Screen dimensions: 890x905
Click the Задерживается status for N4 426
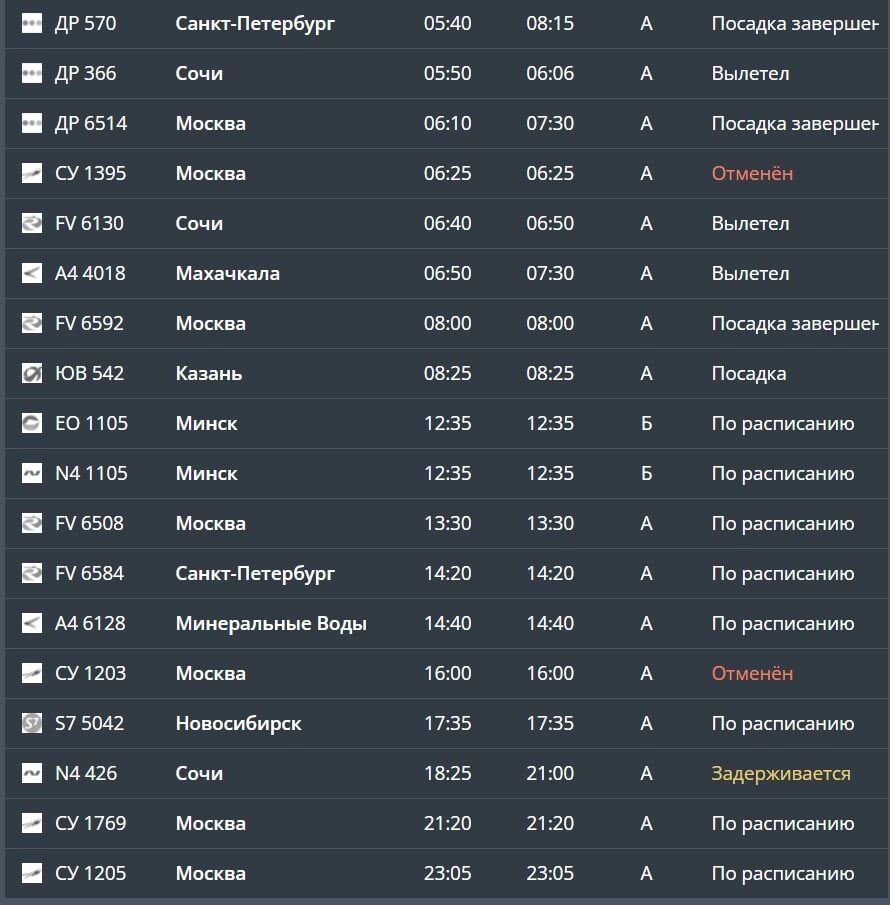point(780,773)
